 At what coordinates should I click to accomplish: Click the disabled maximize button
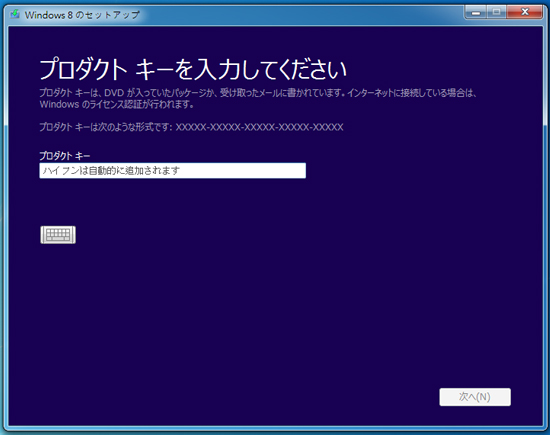pos(496,13)
